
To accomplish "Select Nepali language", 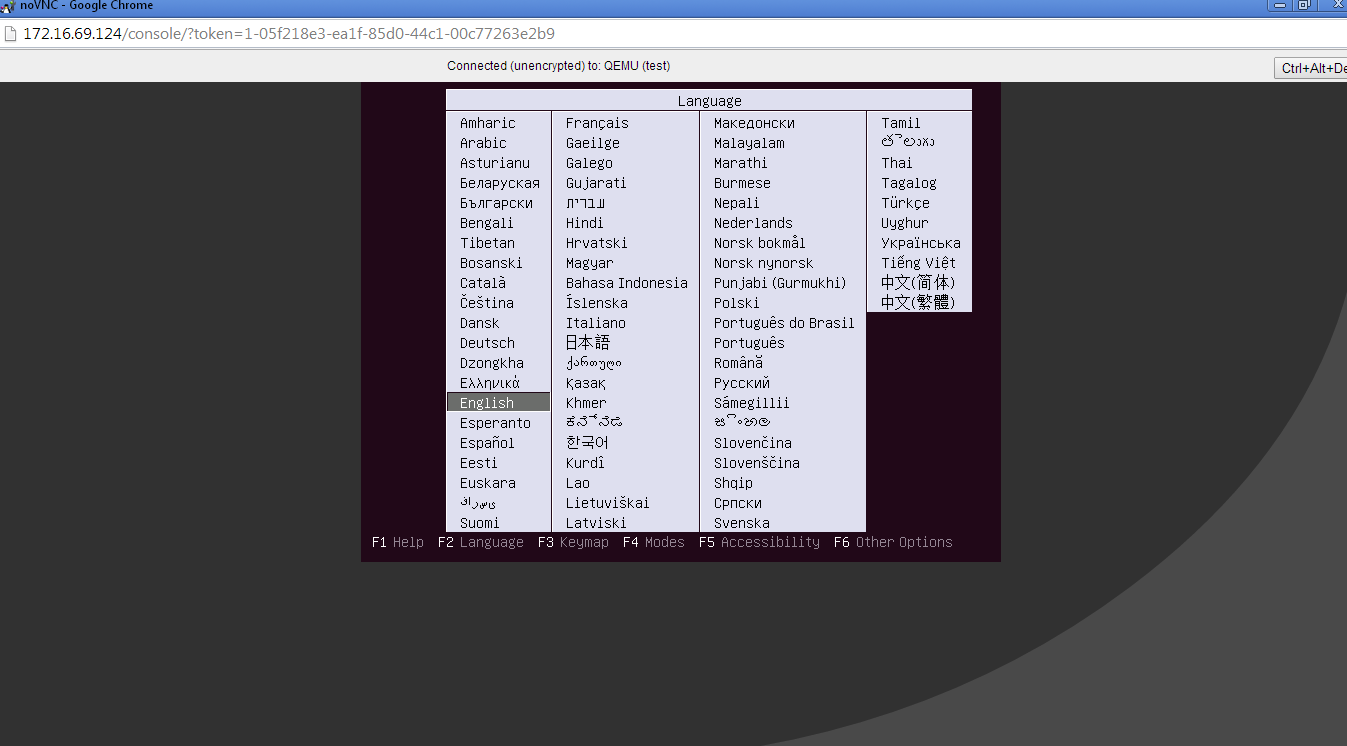I will (737, 203).
